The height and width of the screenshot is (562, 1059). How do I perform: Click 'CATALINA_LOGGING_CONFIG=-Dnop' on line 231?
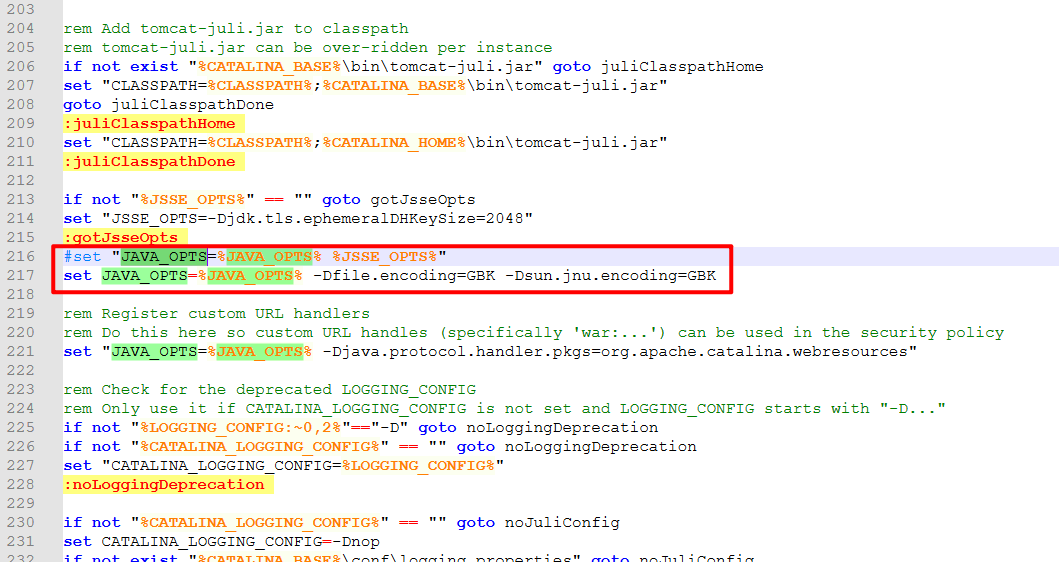240,542
